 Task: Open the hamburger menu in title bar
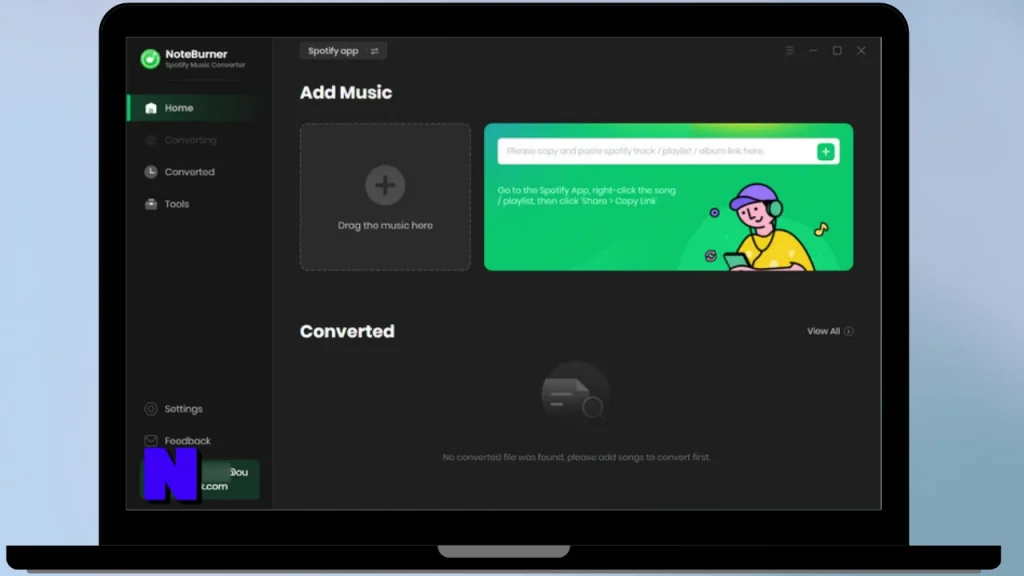pos(790,50)
